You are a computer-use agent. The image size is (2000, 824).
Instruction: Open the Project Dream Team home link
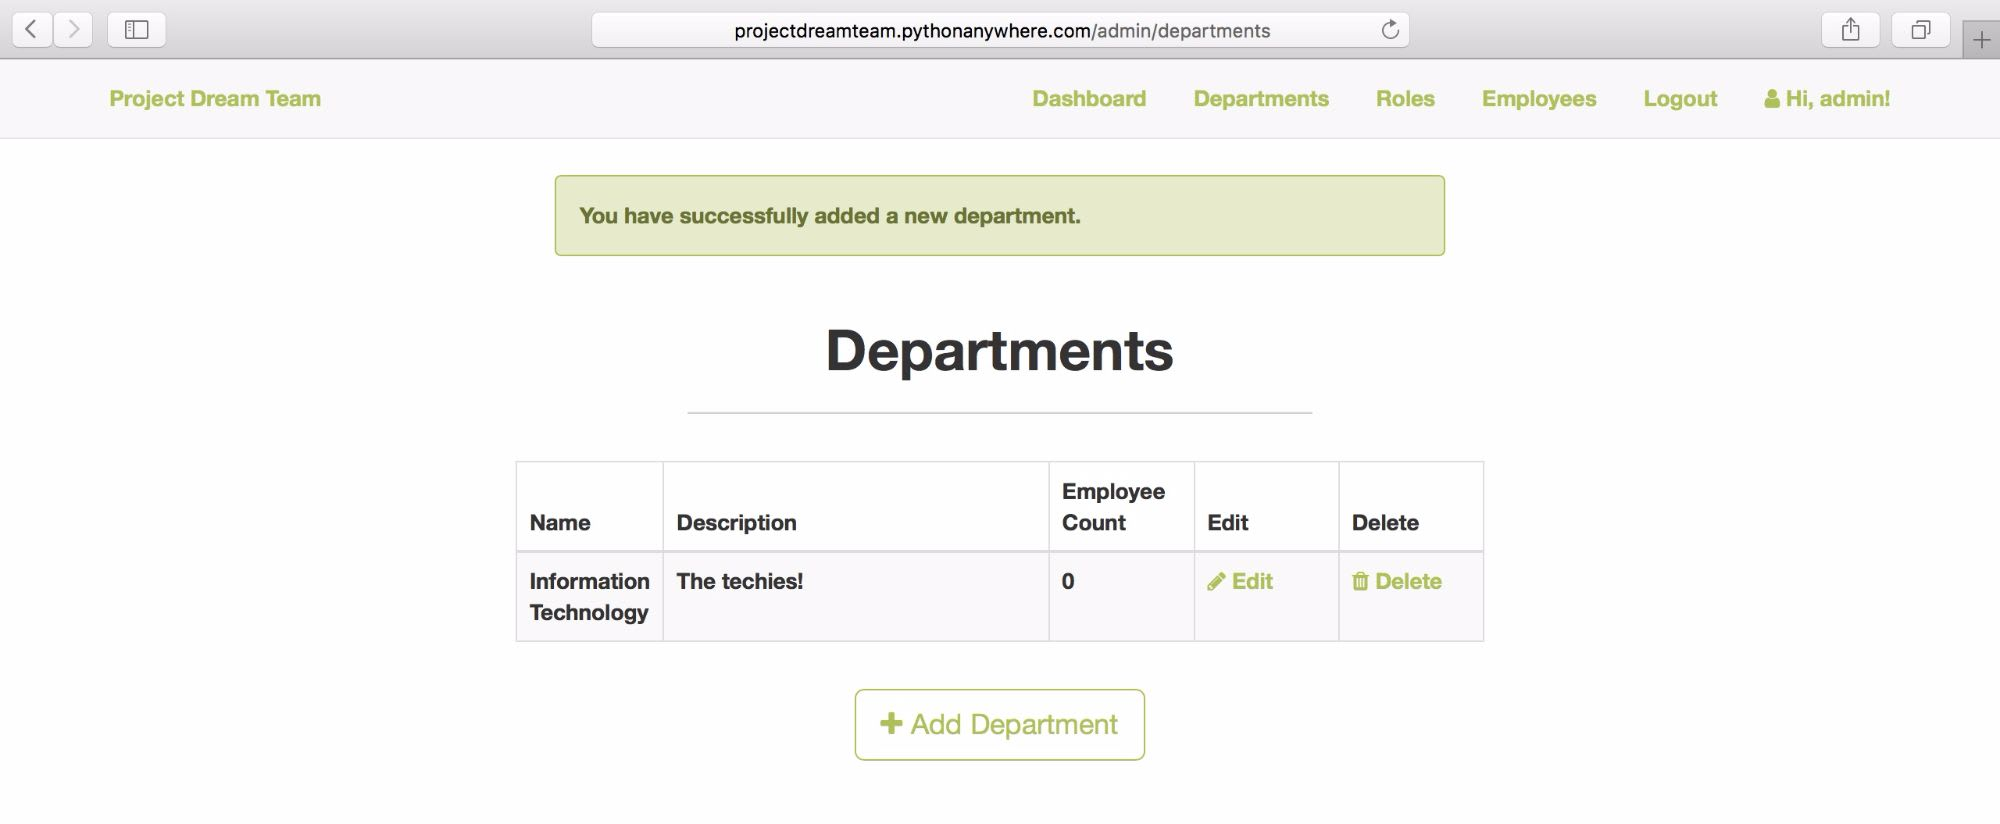pyautogui.click(x=215, y=98)
